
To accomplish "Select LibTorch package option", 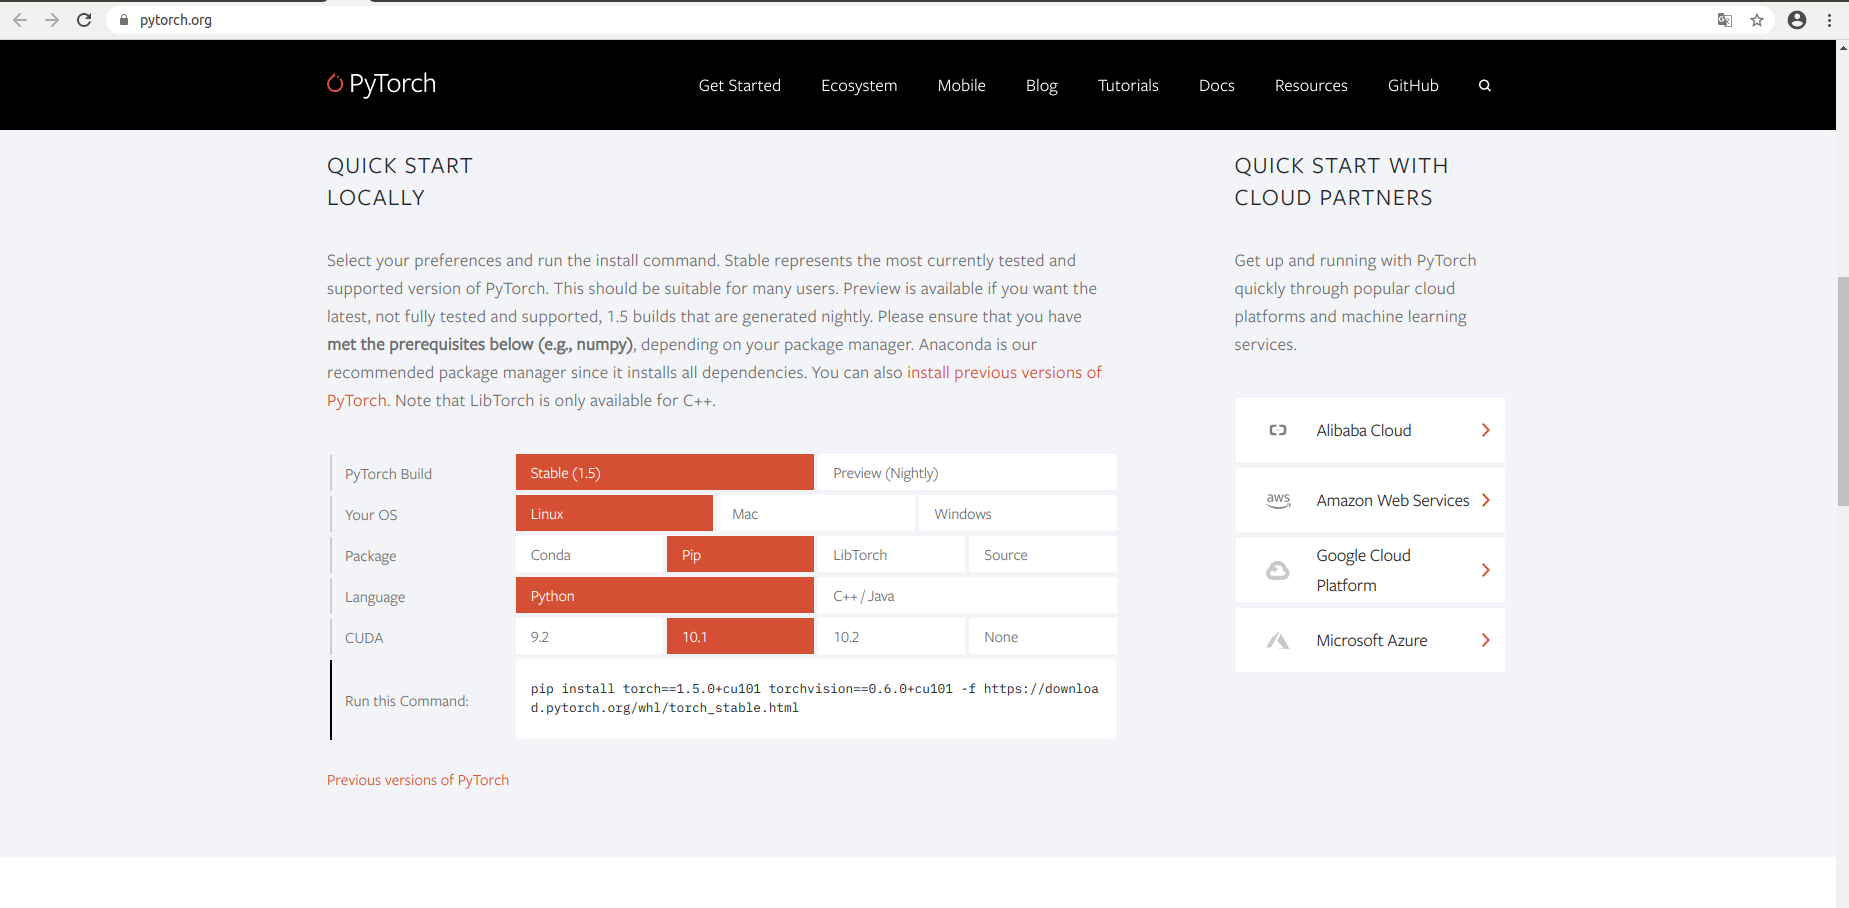I will point(891,554).
